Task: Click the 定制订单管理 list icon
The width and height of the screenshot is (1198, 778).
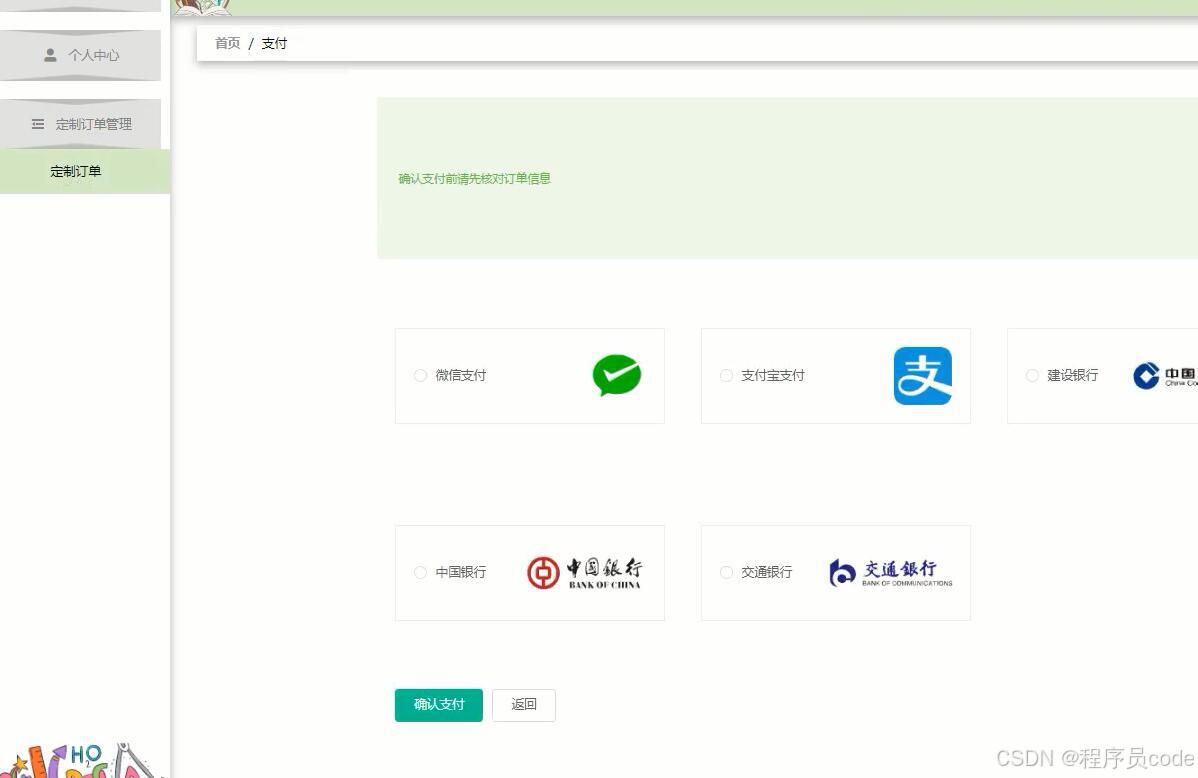Action: 37,124
